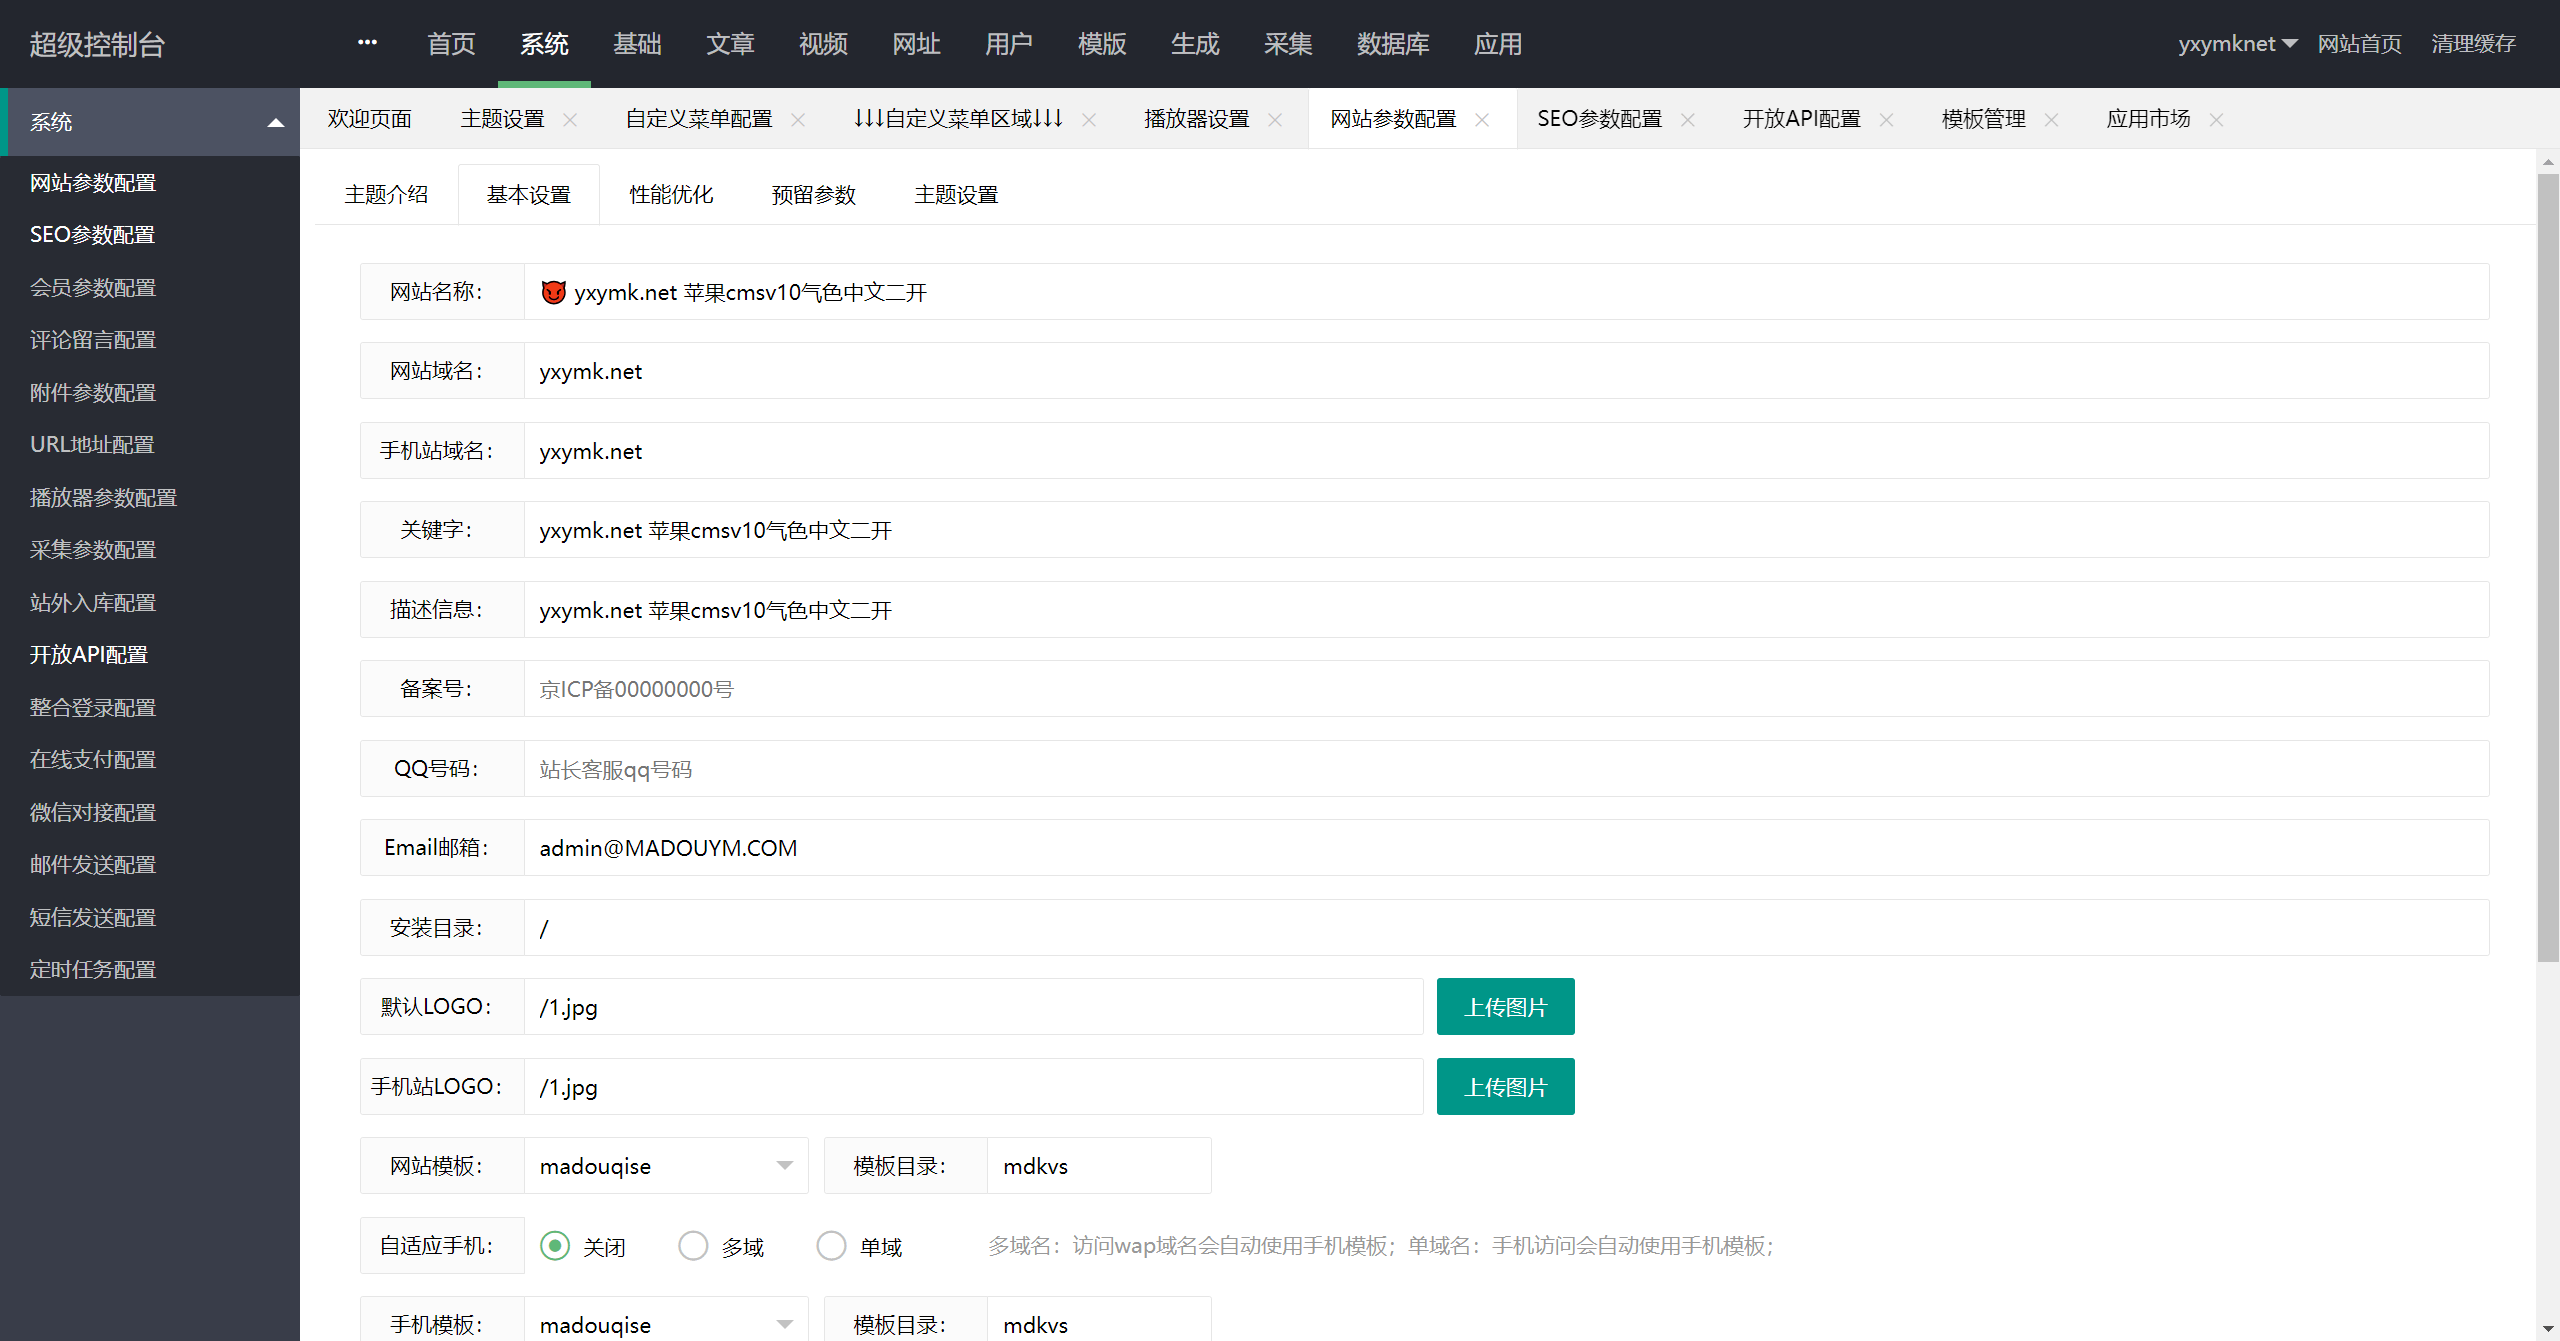The width and height of the screenshot is (2560, 1341).
Task: Click the 清理缓存 link
Action: click(2473, 44)
